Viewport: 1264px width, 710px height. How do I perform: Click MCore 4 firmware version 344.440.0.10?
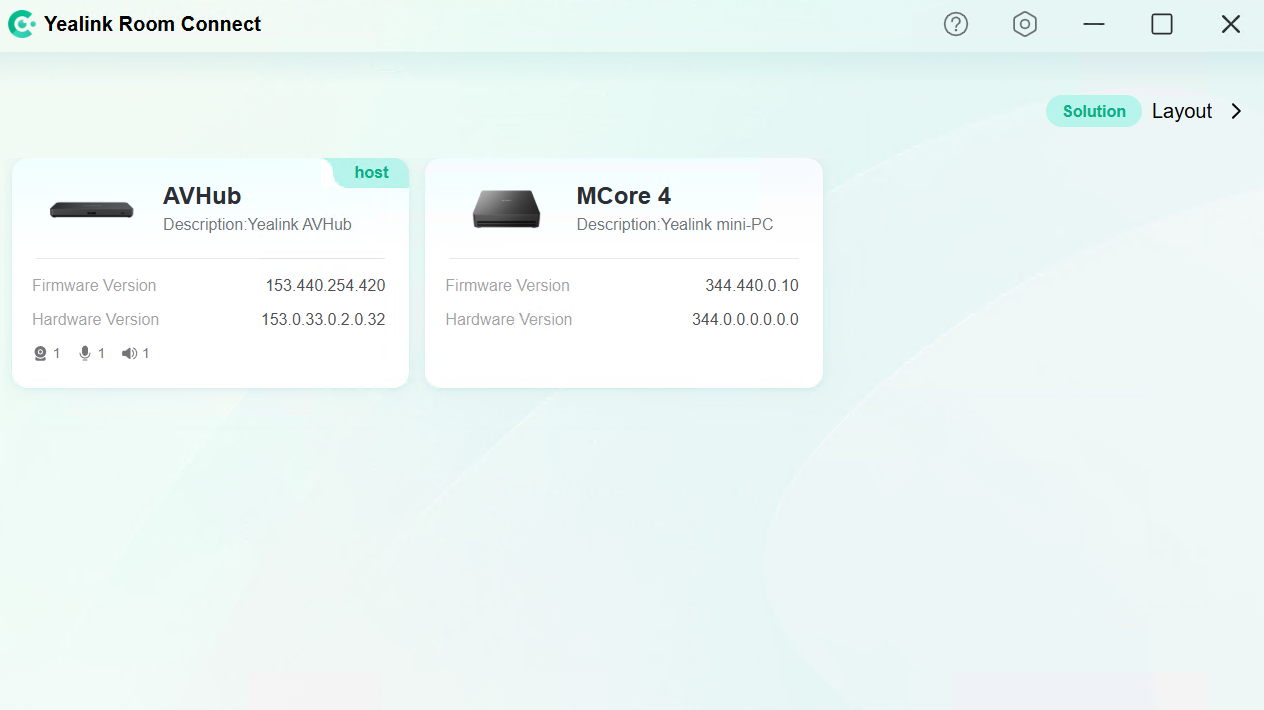pos(752,285)
